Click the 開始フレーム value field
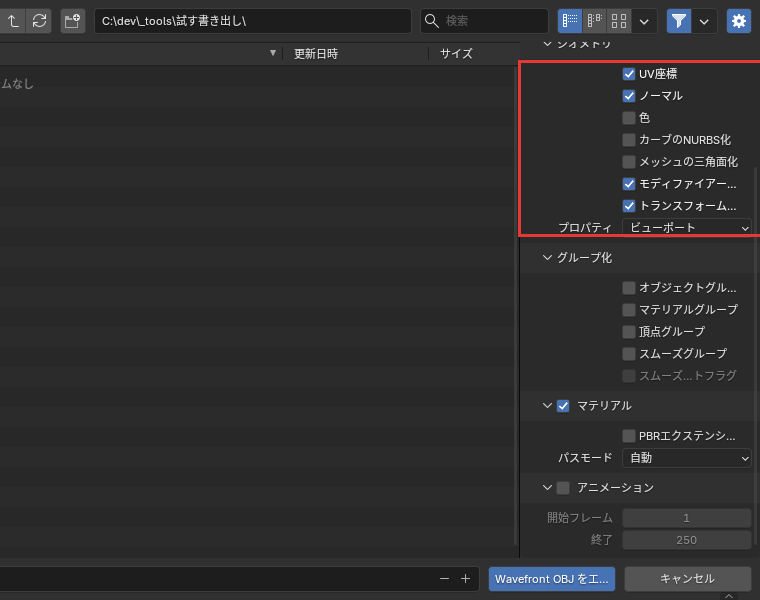The width and height of the screenshot is (760, 600). (687, 518)
